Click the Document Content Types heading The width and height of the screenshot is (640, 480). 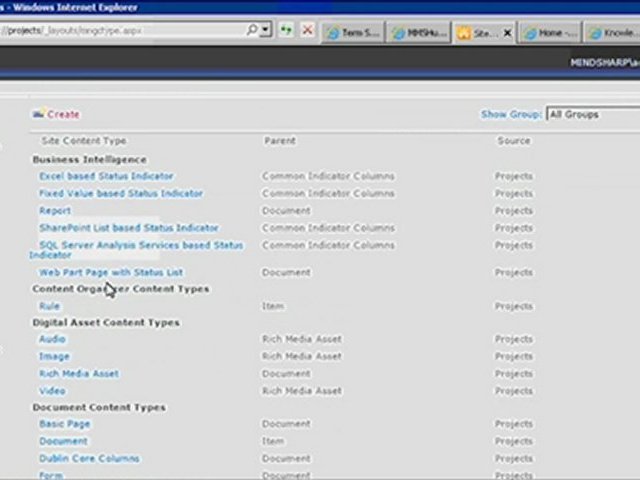[x=99, y=407]
